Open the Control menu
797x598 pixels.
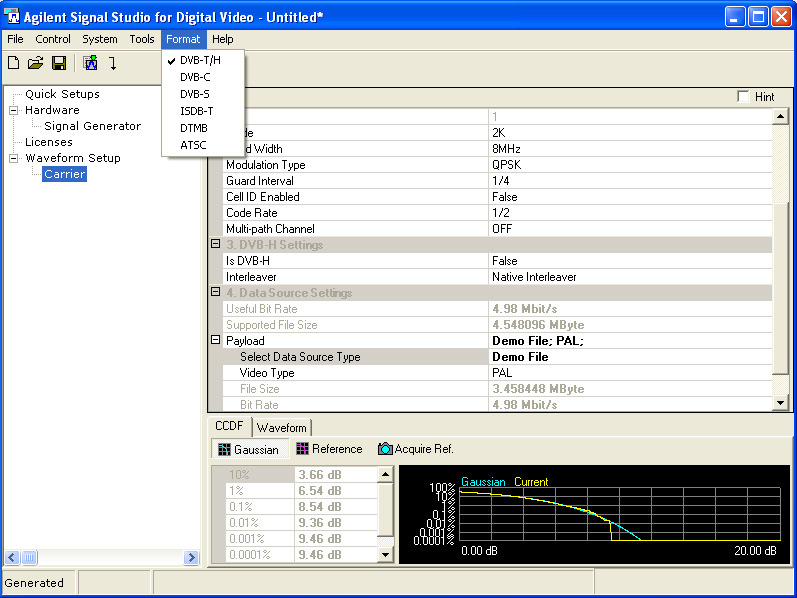[x=53, y=39]
